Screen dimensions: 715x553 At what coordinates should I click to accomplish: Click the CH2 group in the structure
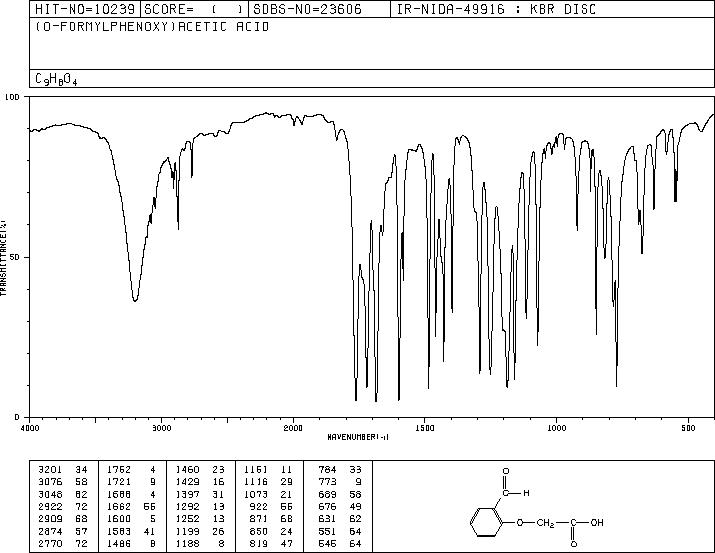click(x=546, y=523)
